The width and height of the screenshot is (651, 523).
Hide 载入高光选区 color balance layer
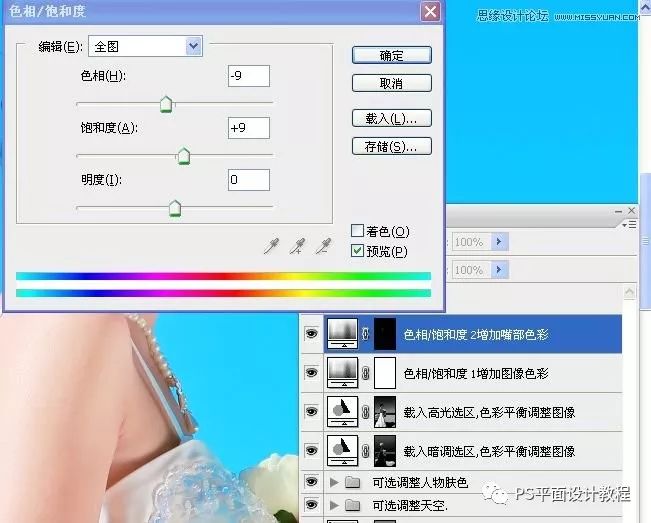(311, 411)
